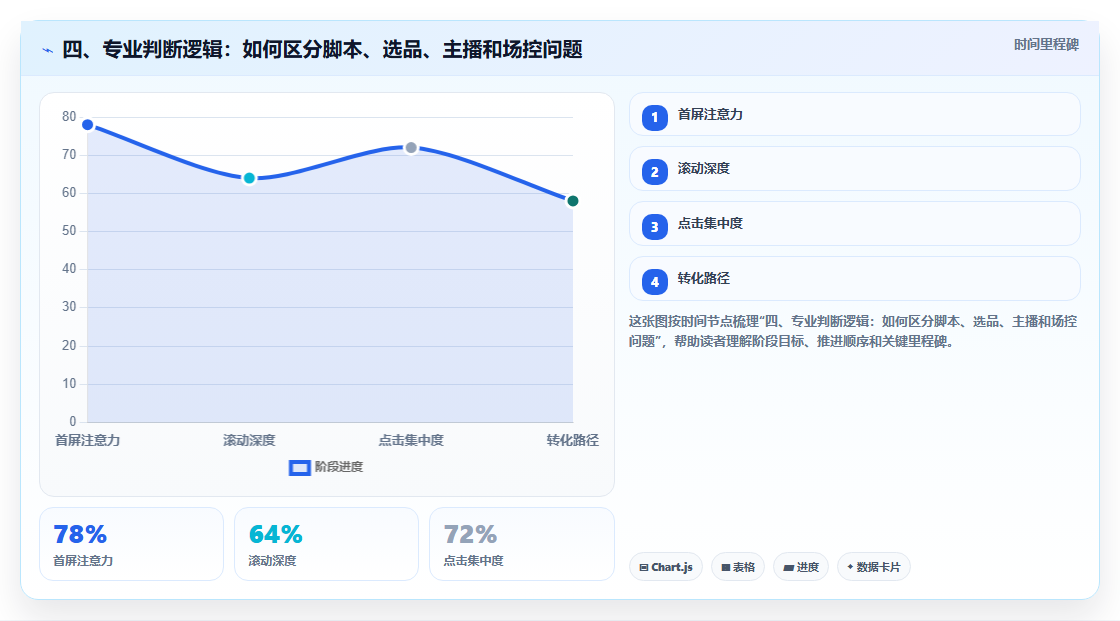This screenshot has width=1120, height=621.
Task: Click the section title 四、专业判断逻辑
Action: point(322,49)
